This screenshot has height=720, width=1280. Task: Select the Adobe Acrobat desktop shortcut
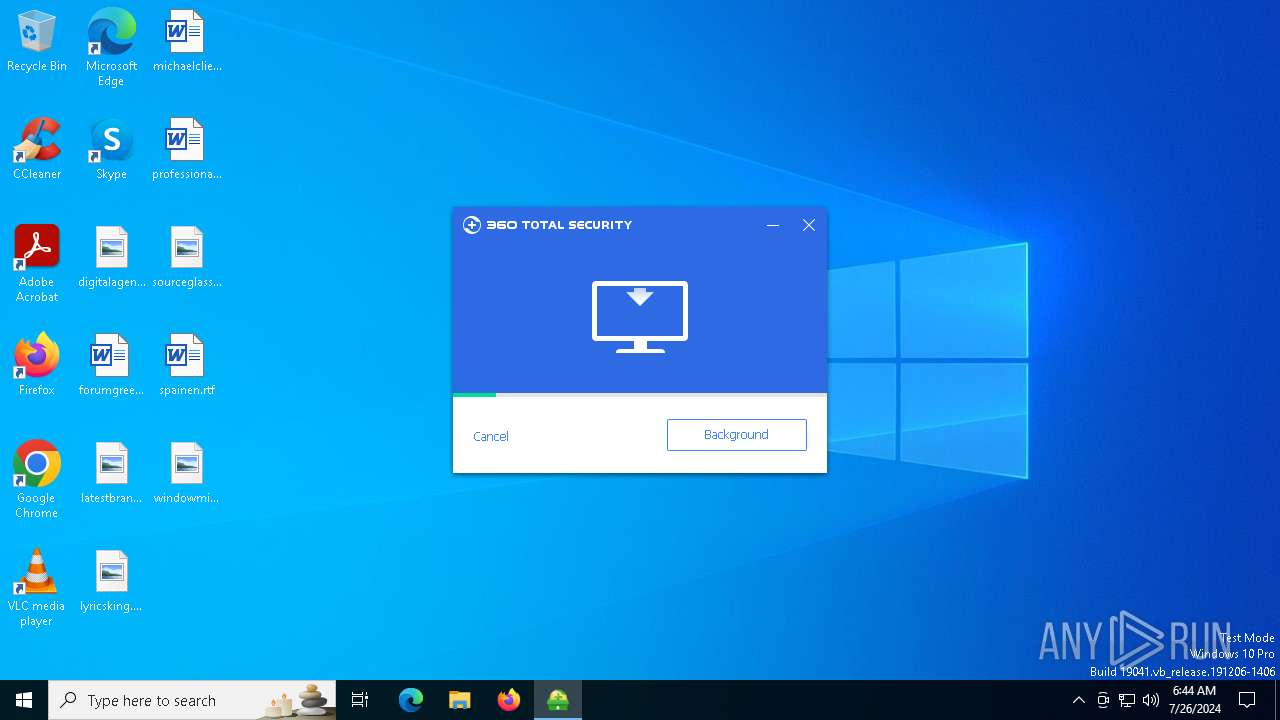coord(37,264)
